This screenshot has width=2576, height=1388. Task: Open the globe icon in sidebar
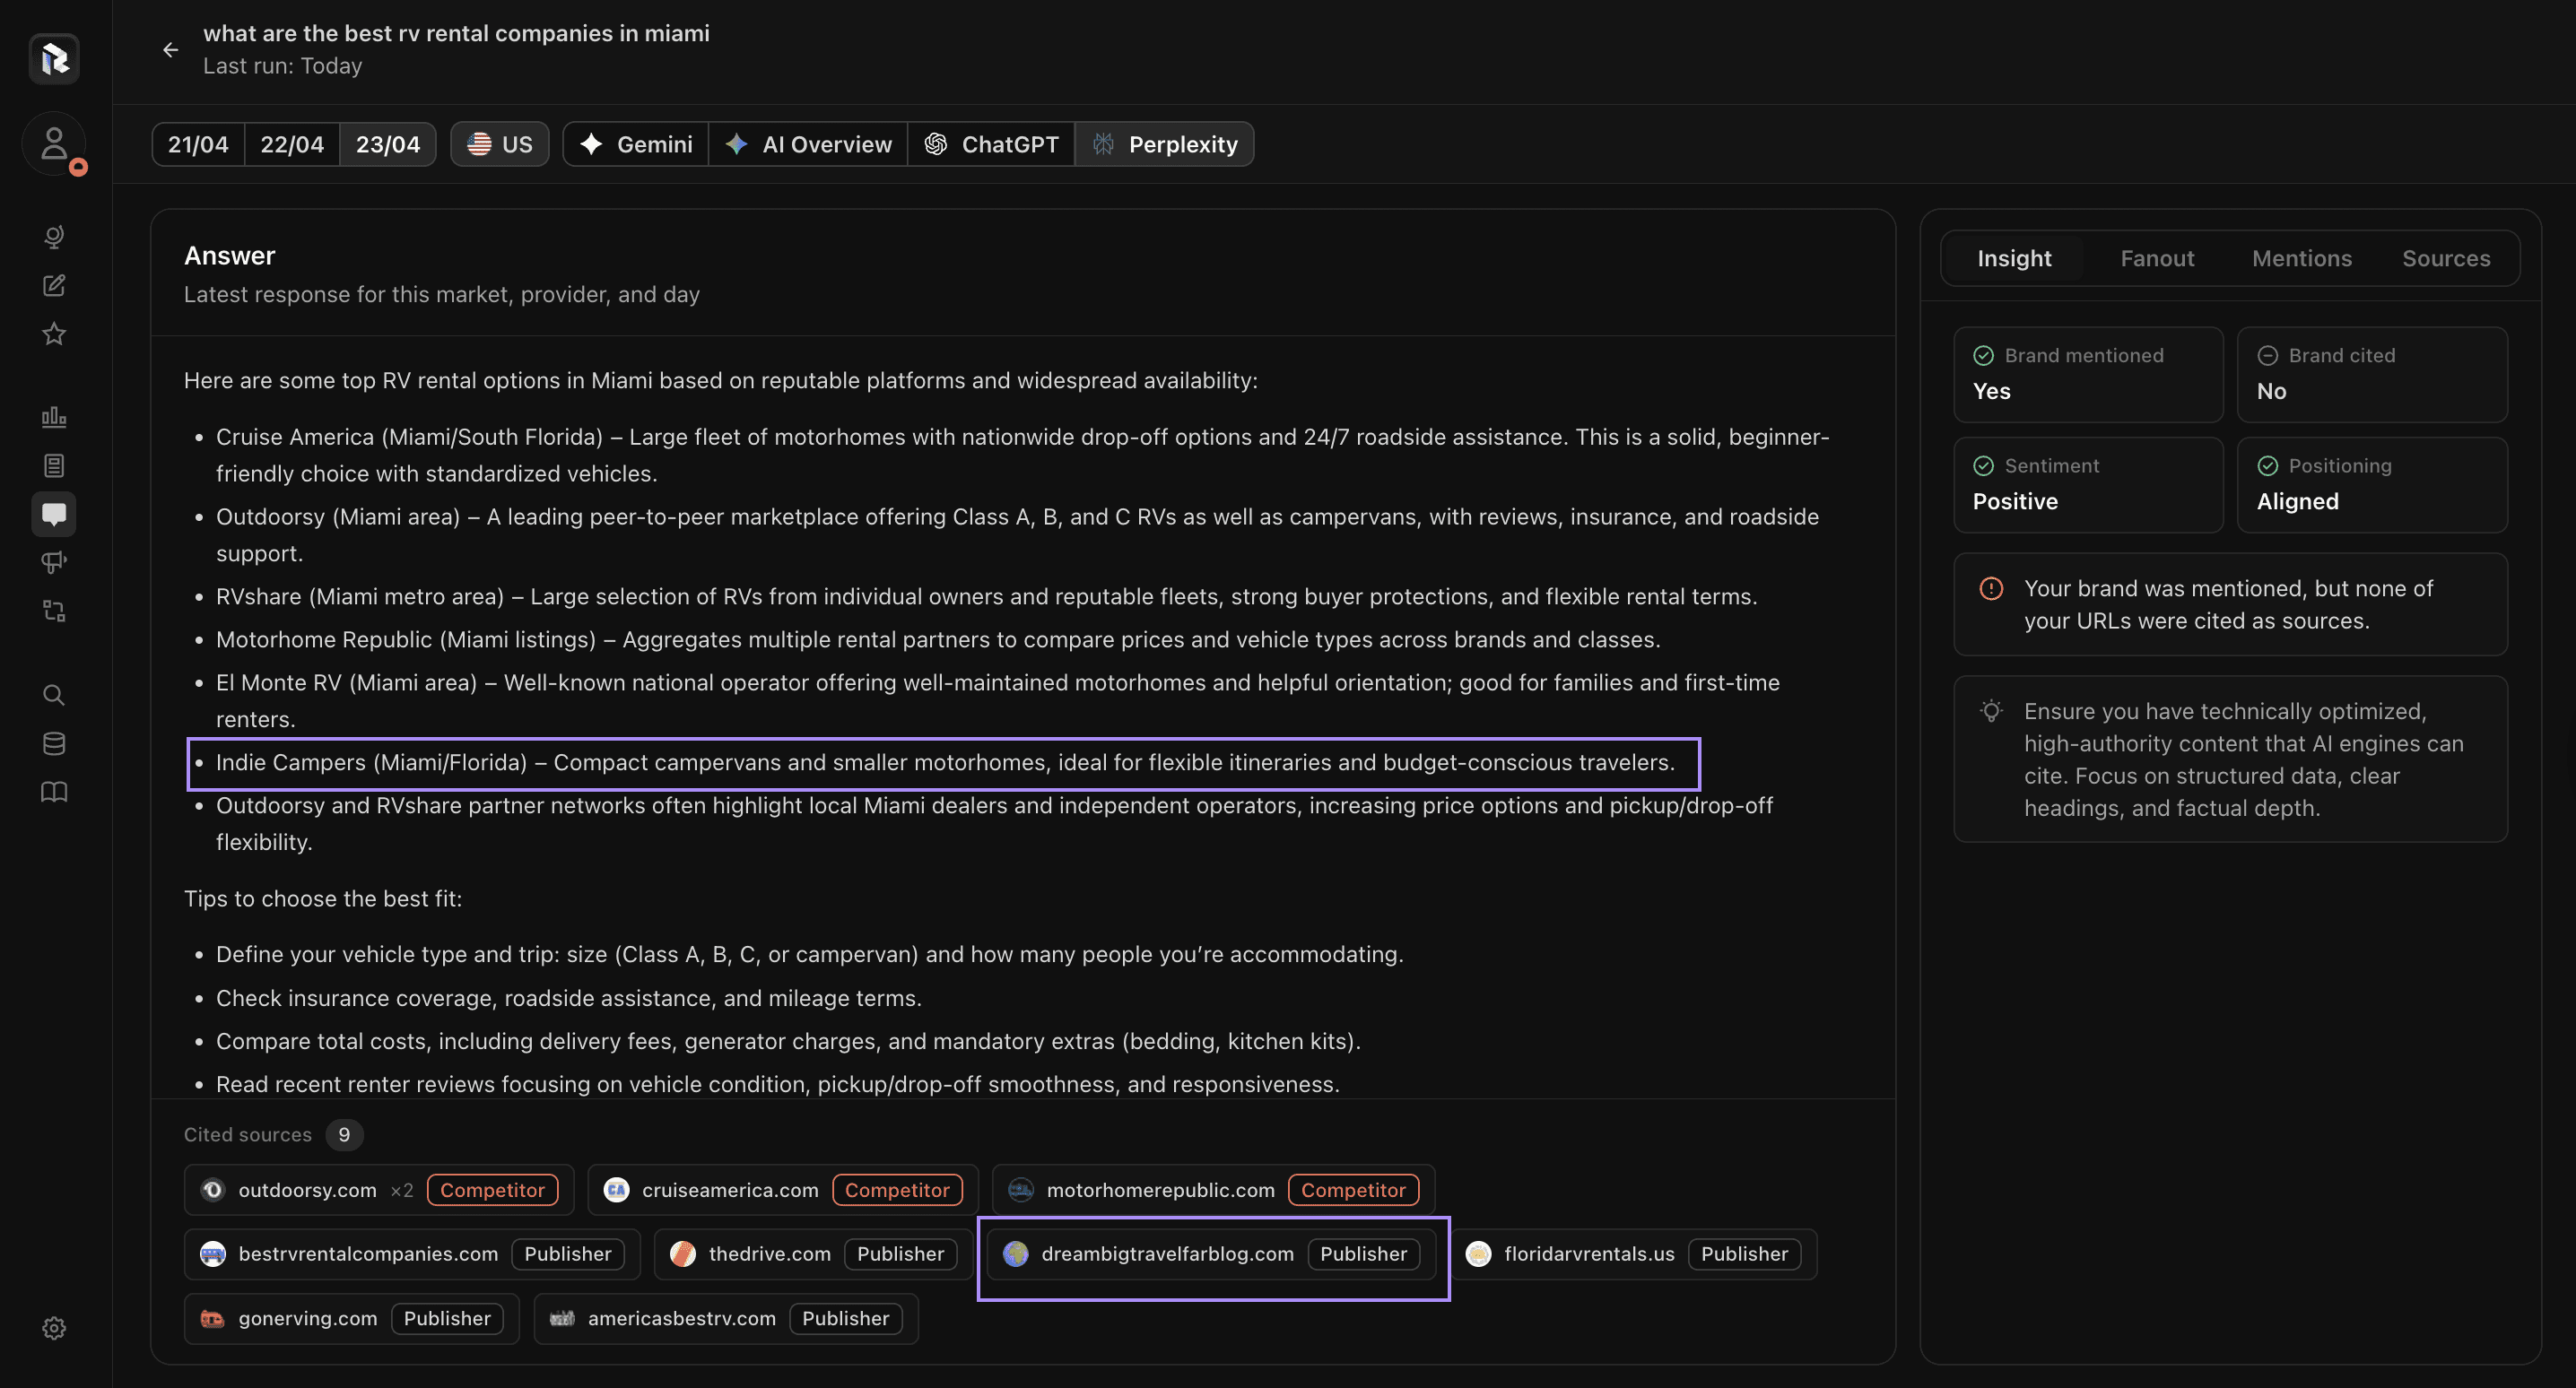pos(54,236)
